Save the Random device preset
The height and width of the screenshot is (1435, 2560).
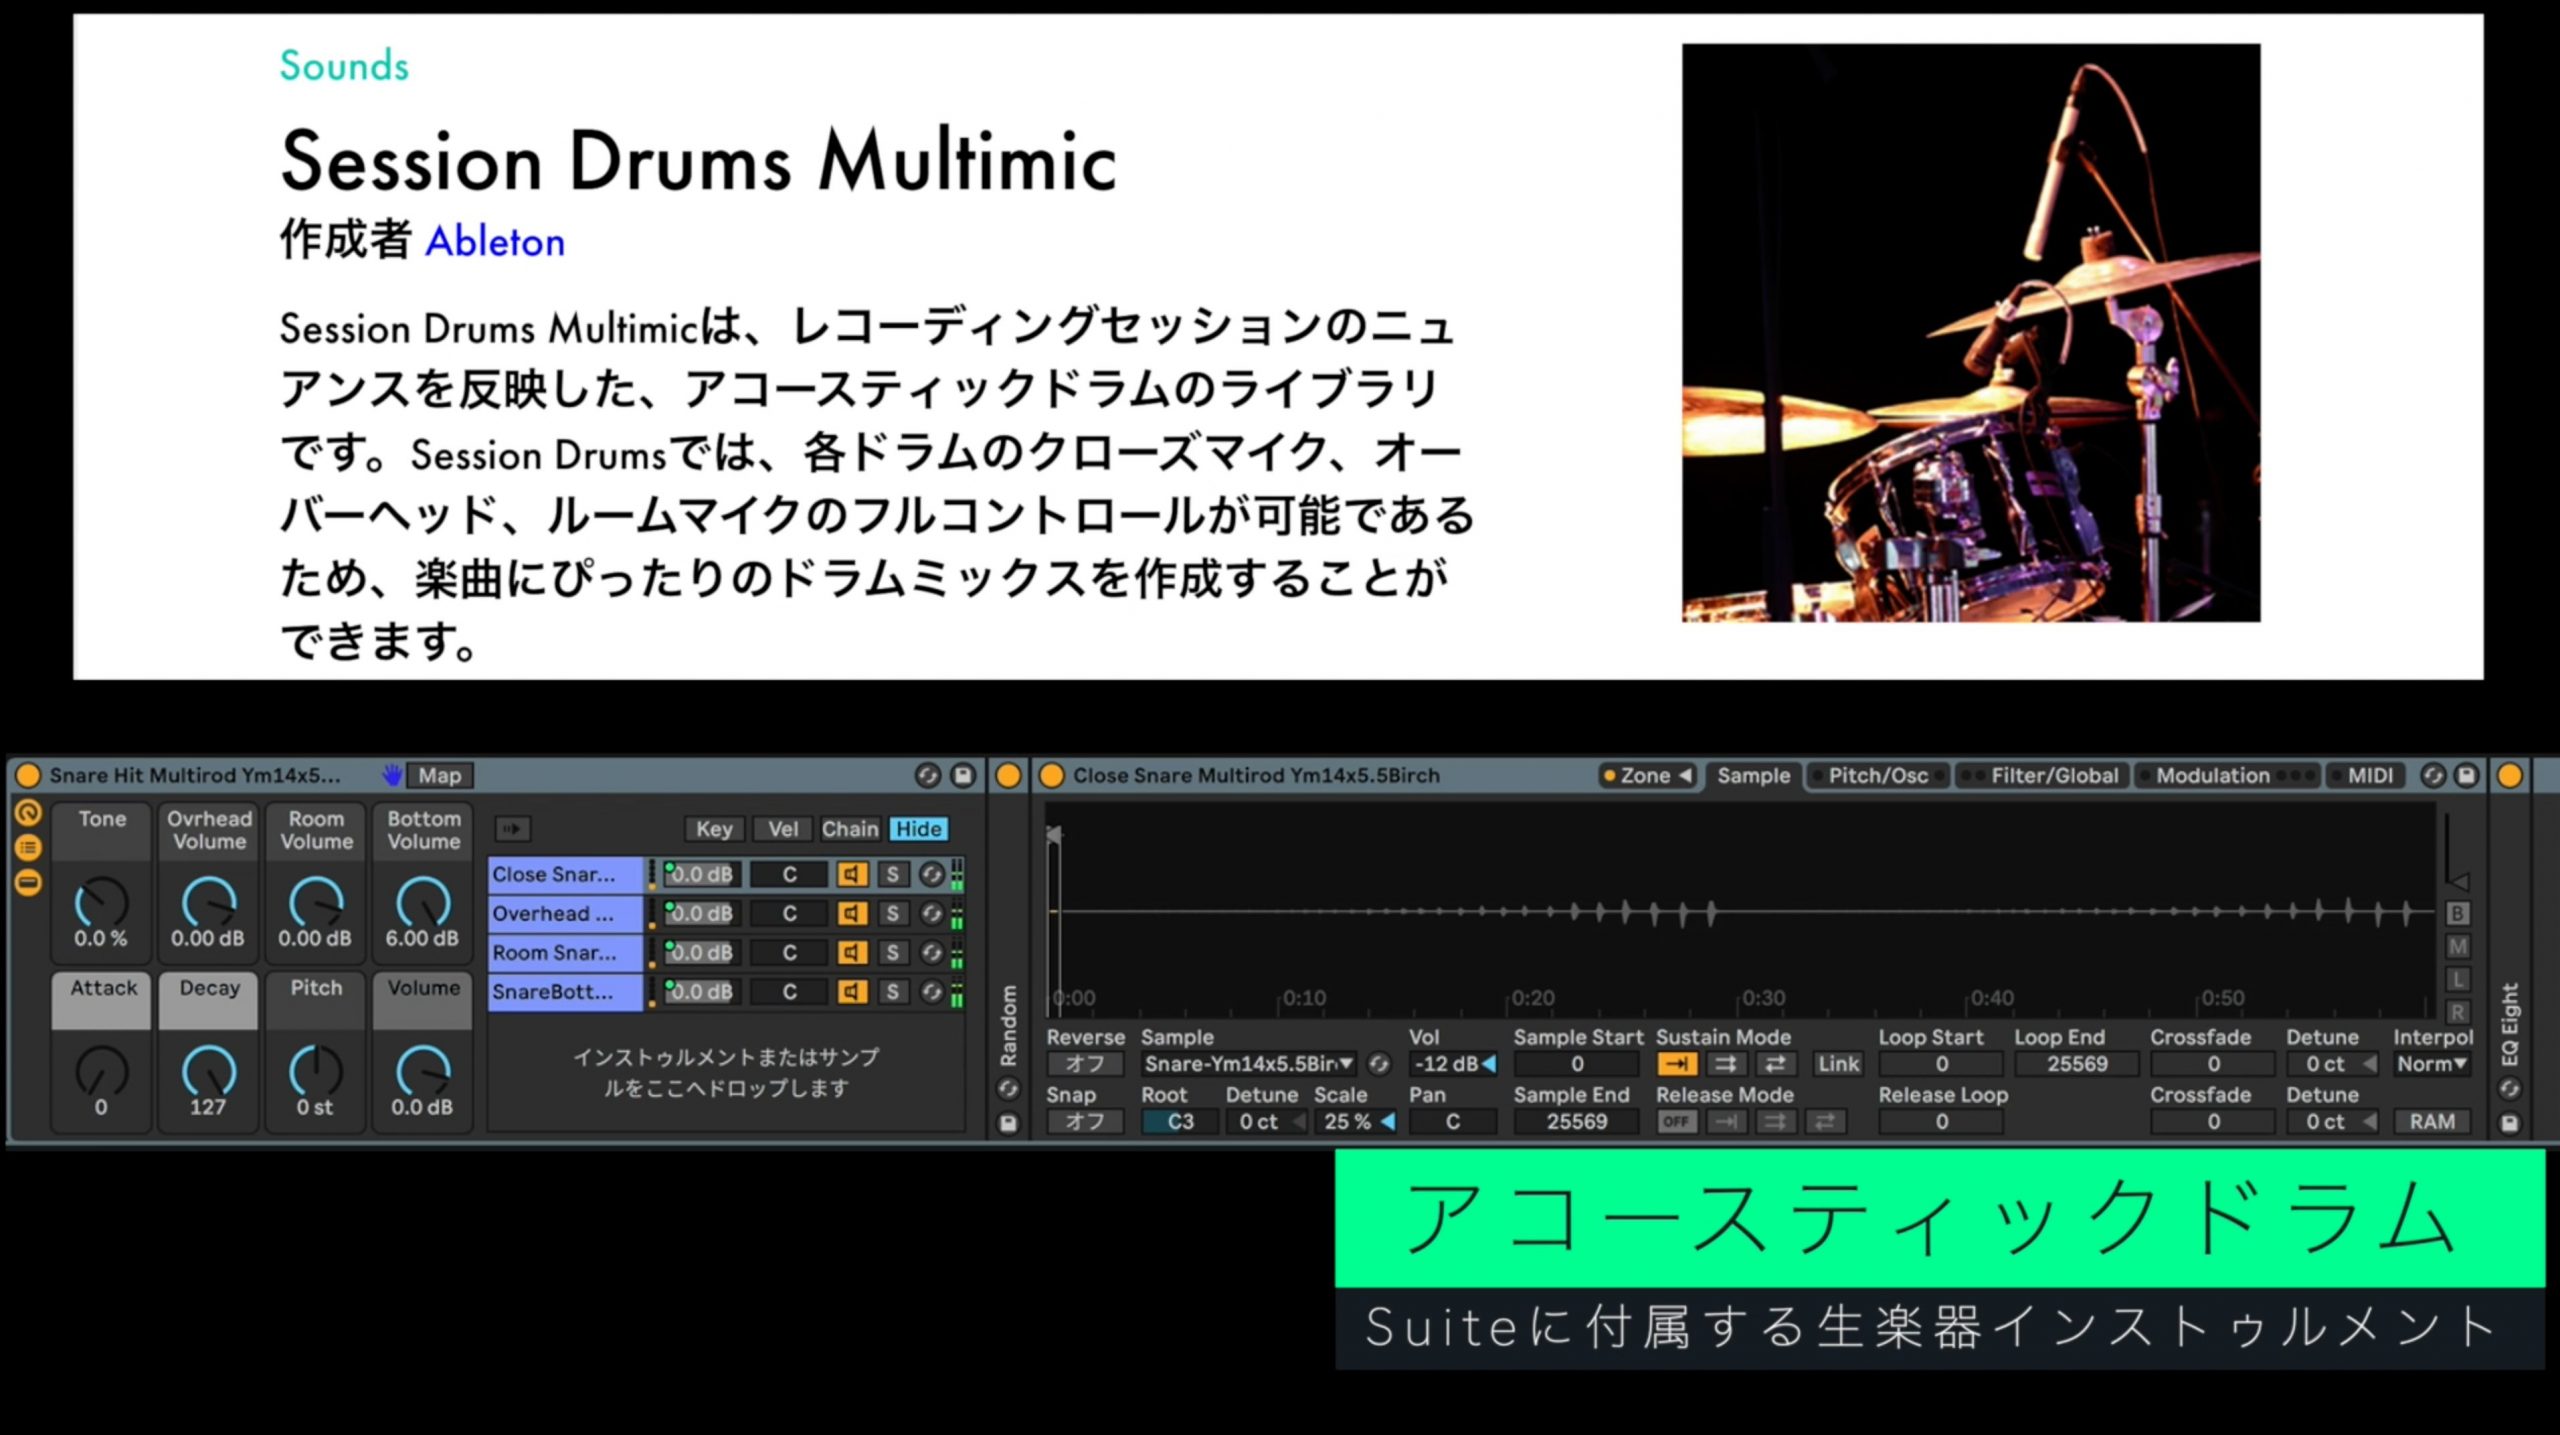[1008, 1123]
